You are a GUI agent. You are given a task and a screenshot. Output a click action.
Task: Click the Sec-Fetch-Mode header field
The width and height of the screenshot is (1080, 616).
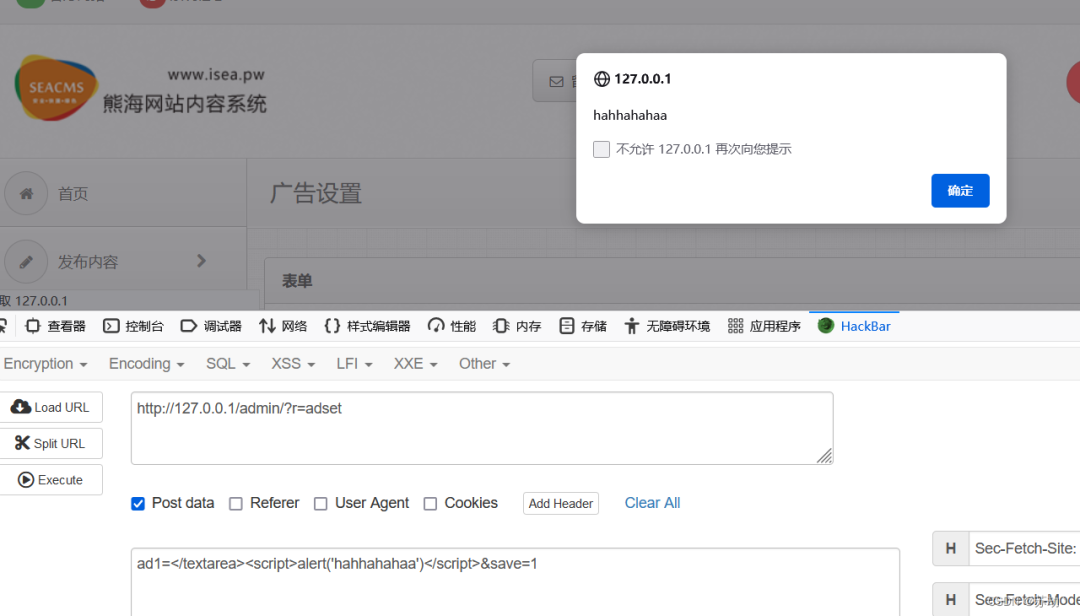(1024, 599)
